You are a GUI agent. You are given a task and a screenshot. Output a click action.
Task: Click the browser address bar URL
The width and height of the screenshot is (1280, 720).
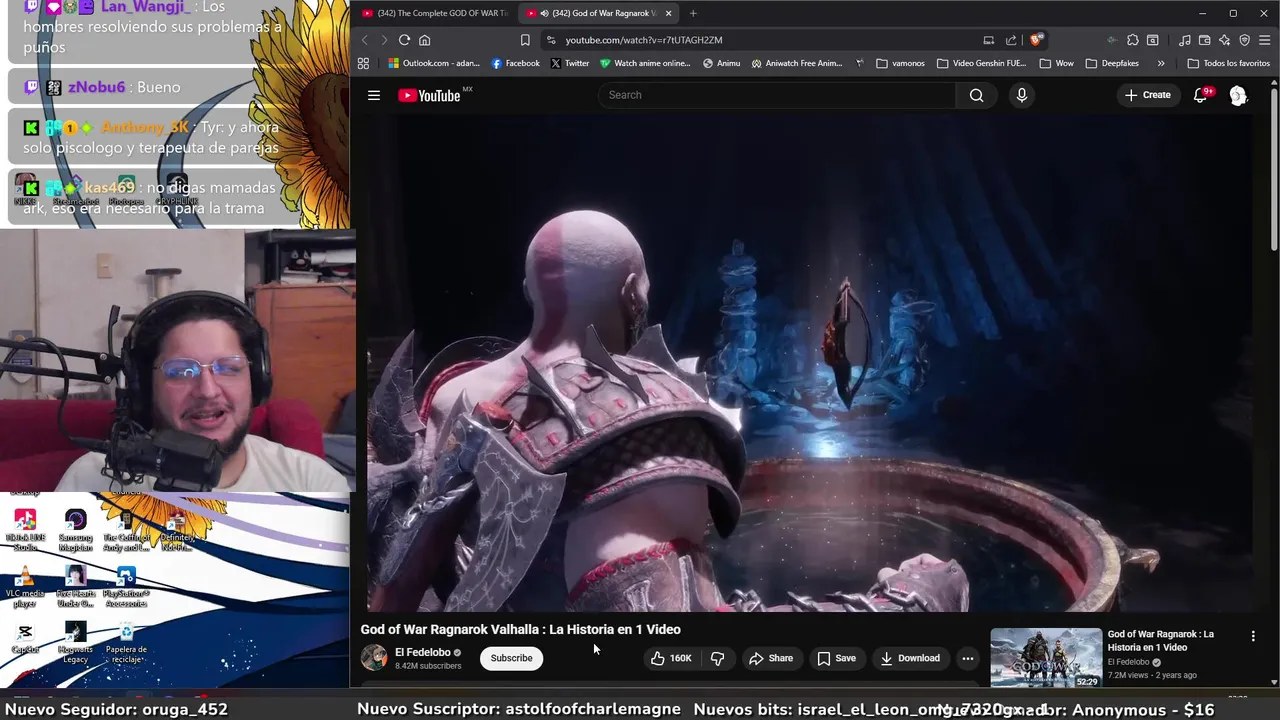(x=643, y=40)
